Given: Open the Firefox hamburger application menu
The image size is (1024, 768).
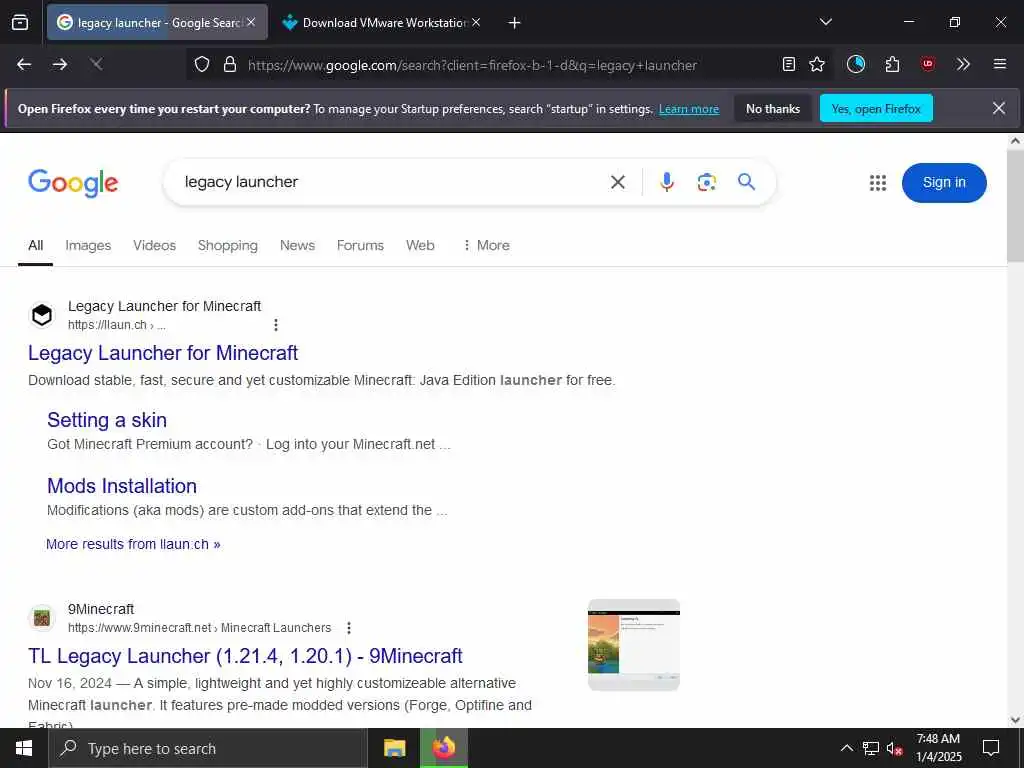Looking at the screenshot, I should click(x=1000, y=64).
